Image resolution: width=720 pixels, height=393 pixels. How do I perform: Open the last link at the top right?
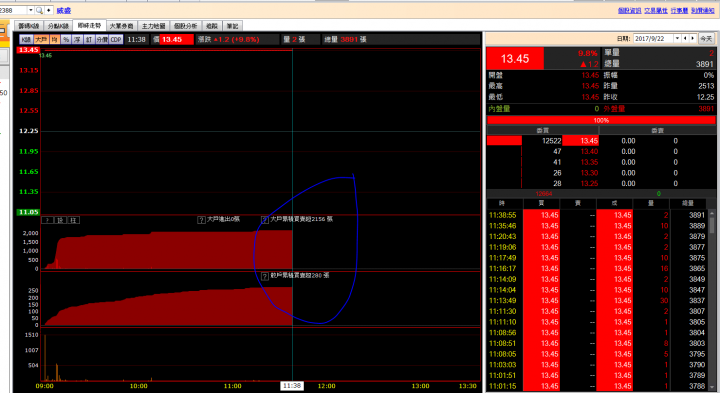pyautogui.click(x=703, y=10)
